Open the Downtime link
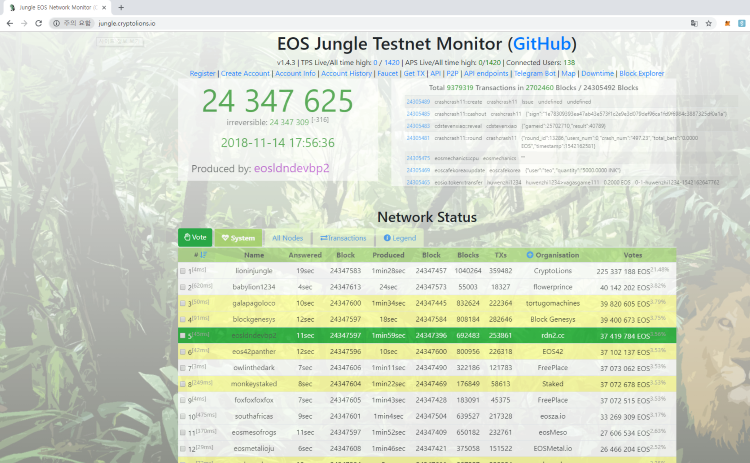Viewport: 750px width, 463px height. tap(597, 73)
